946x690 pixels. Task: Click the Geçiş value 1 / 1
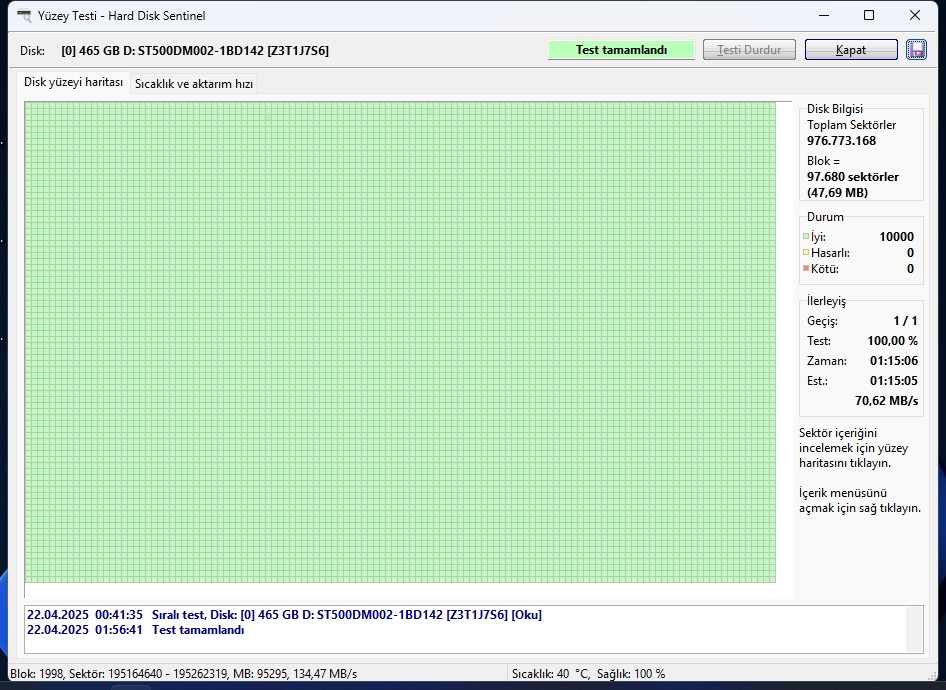pyautogui.click(x=905, y=321)
